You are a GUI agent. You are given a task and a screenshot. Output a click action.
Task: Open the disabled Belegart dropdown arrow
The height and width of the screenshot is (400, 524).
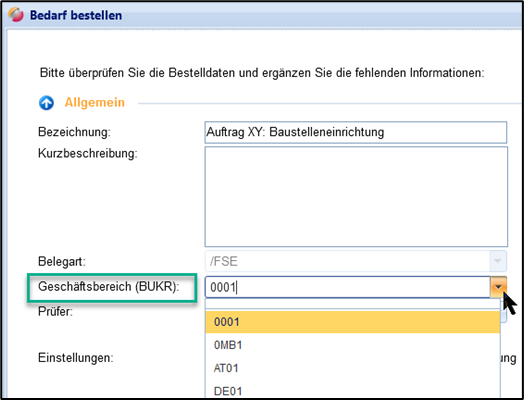[498, 261]
